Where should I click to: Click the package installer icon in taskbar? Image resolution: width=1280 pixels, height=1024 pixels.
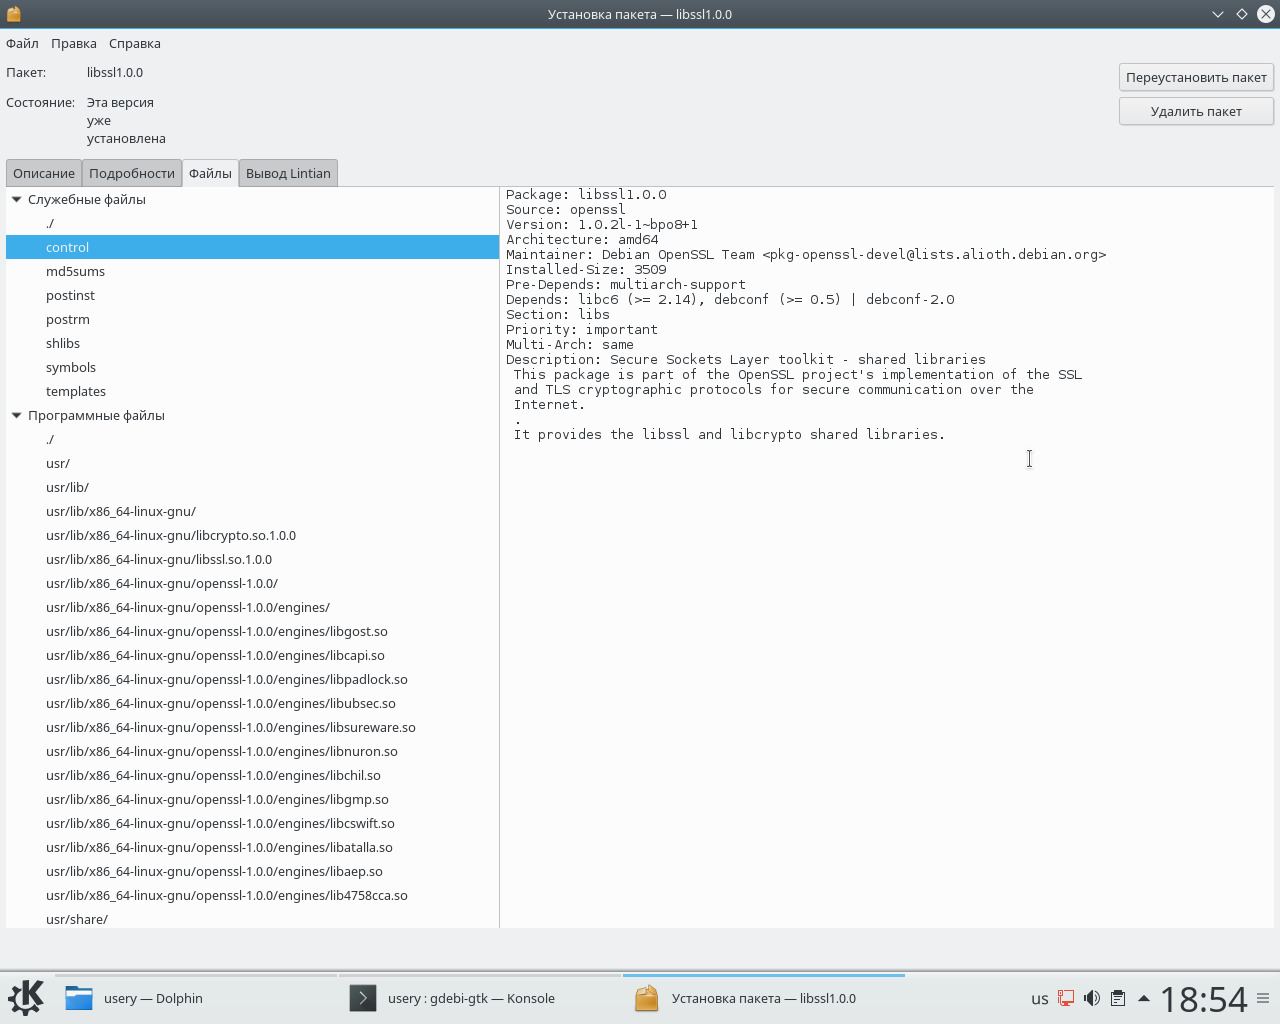647,998
